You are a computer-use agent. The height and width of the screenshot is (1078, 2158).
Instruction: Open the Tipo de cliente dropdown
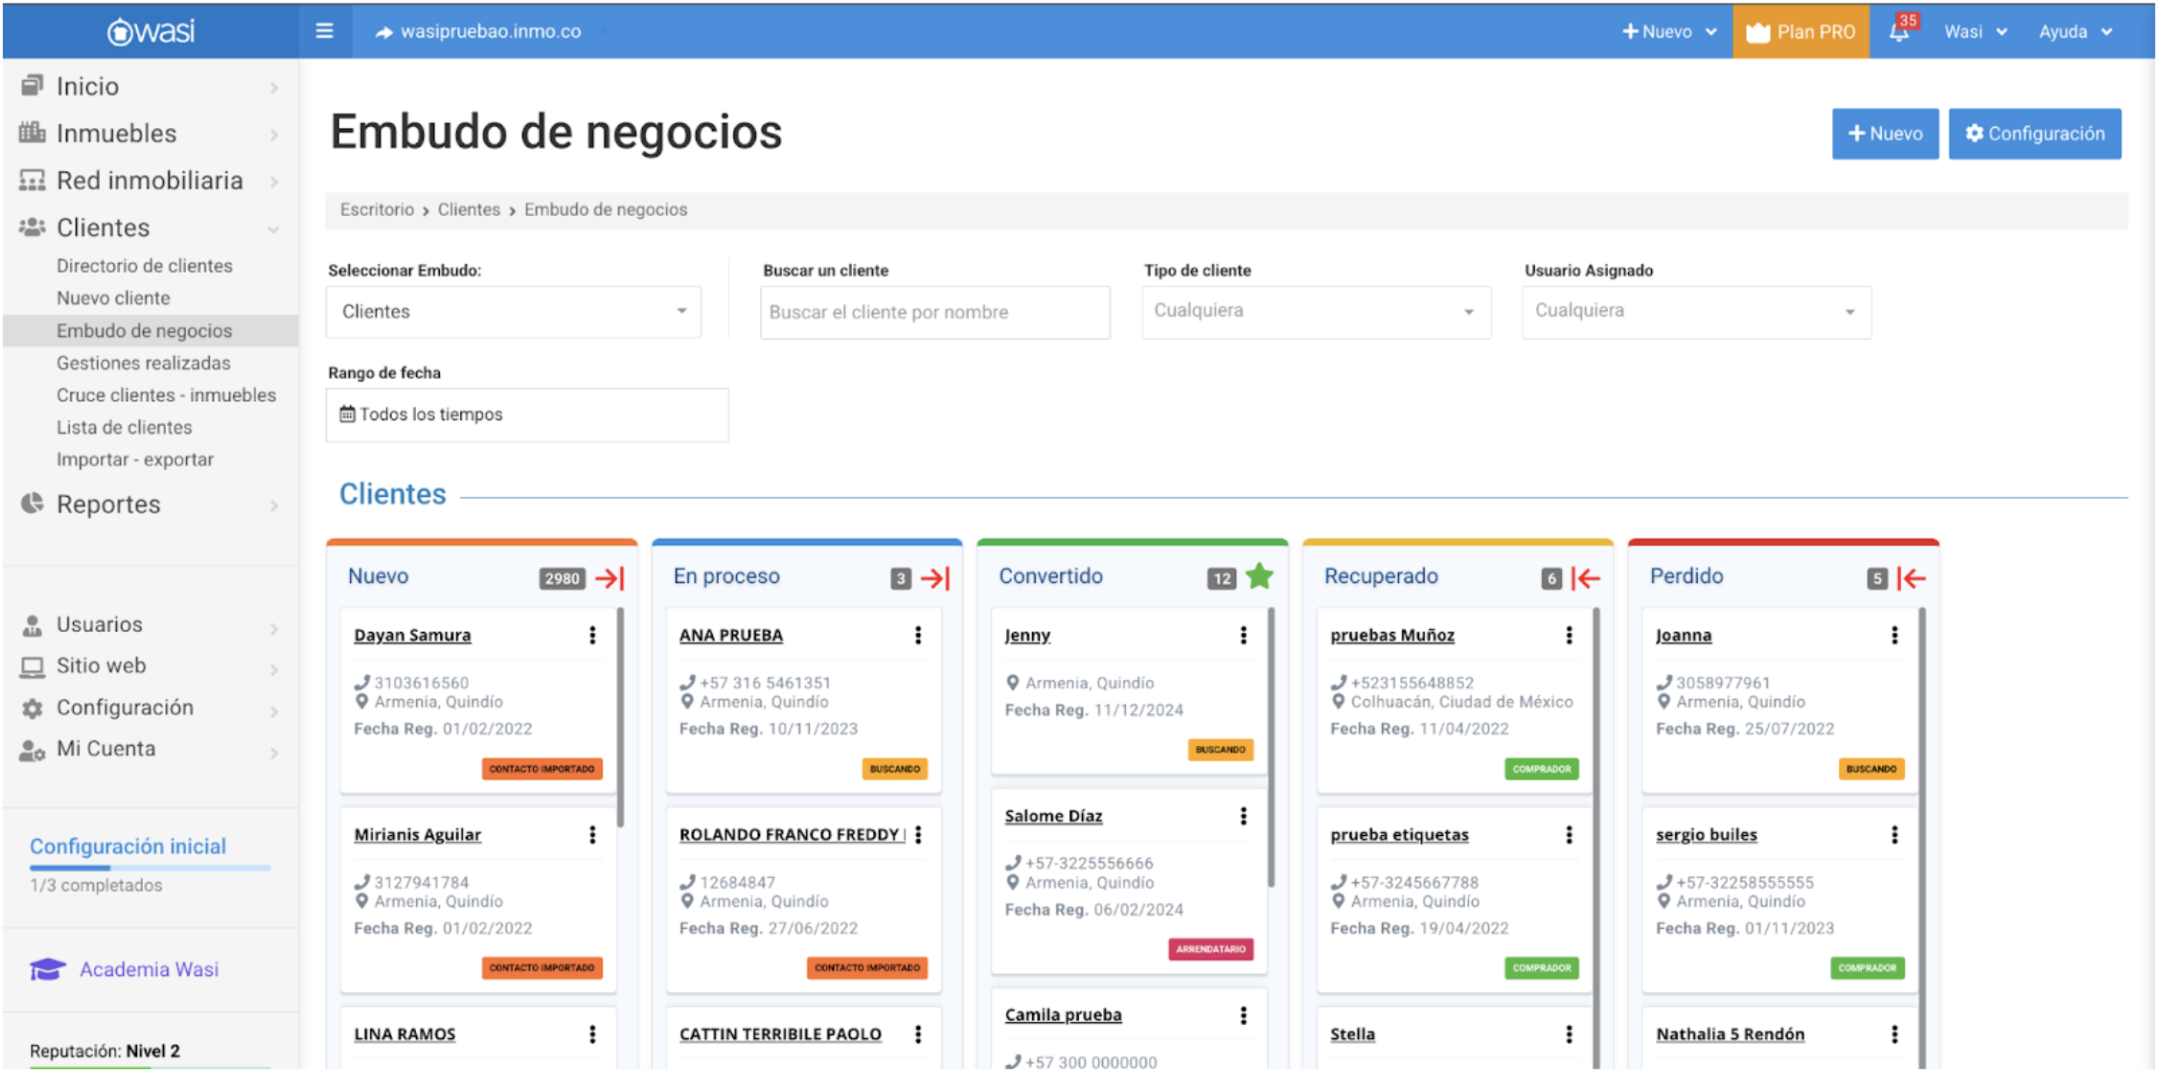coord(1315,311)
